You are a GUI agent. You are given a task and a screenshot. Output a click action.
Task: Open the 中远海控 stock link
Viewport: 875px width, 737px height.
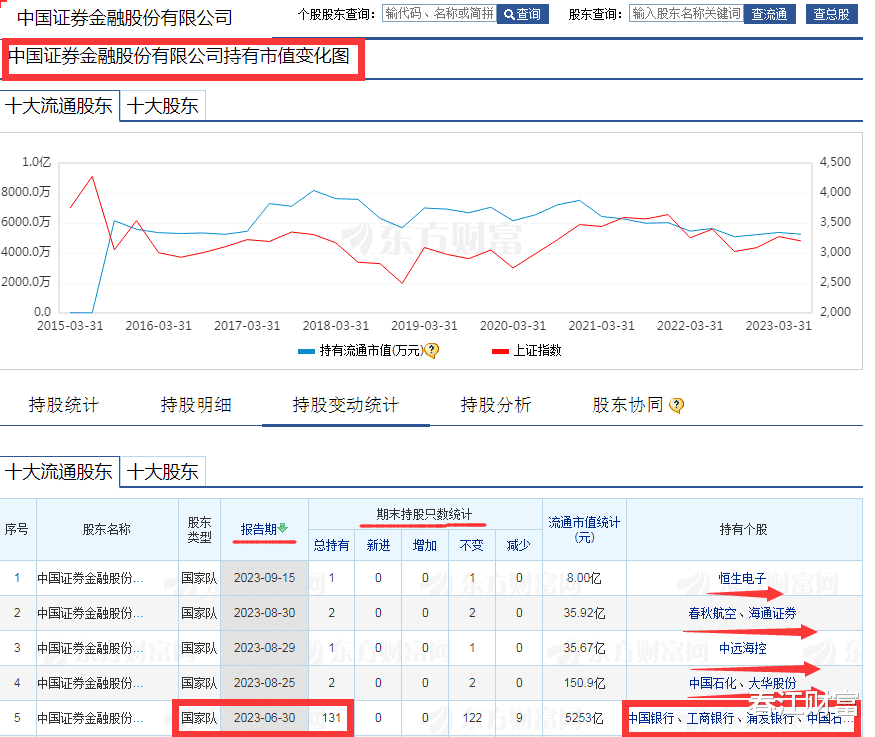pyautogui.click(x=742, y=648)
